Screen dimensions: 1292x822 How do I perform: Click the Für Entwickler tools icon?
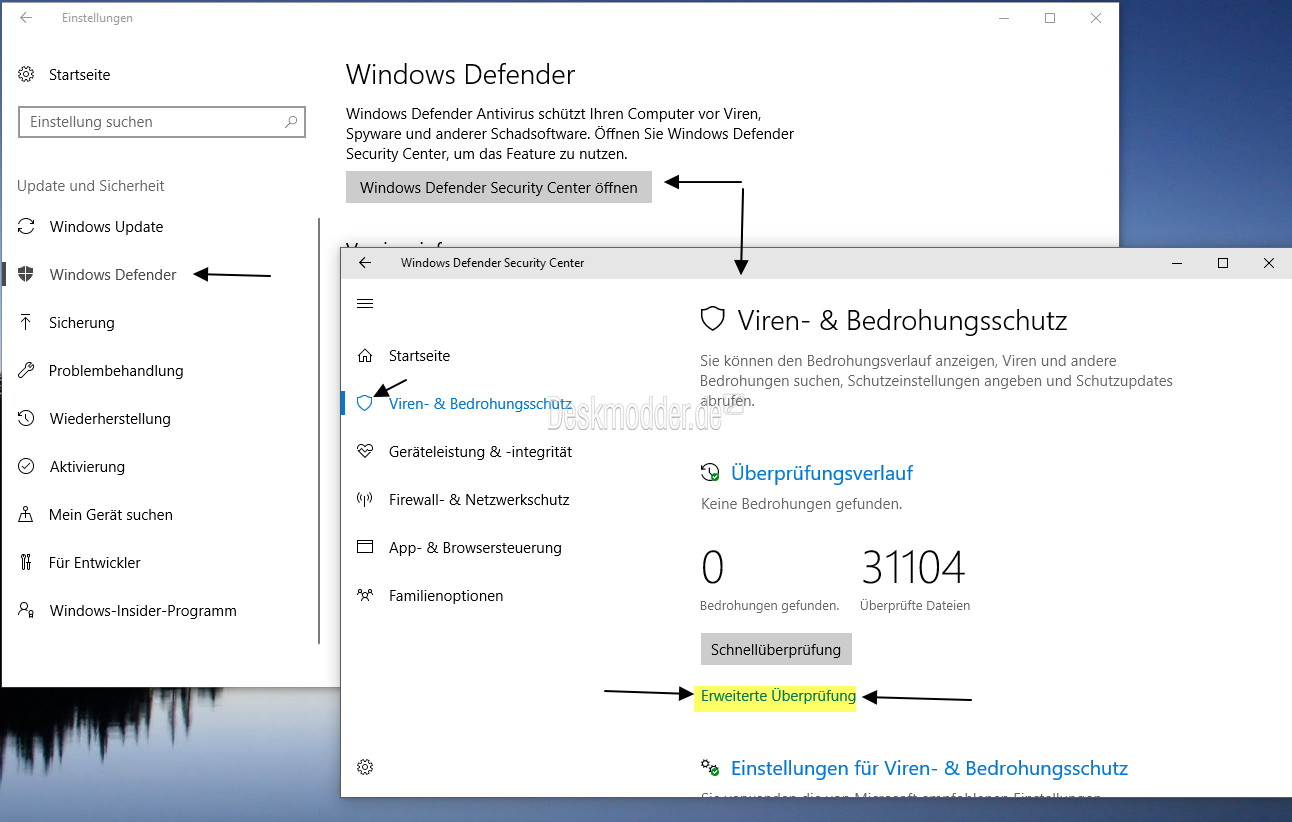tap(27, 563)
